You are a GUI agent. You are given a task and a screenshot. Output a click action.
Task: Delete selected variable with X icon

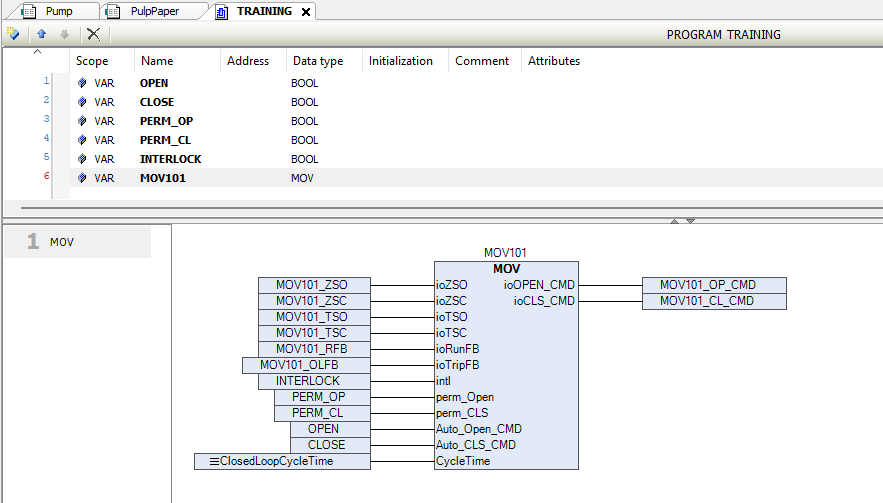(93, 34)
